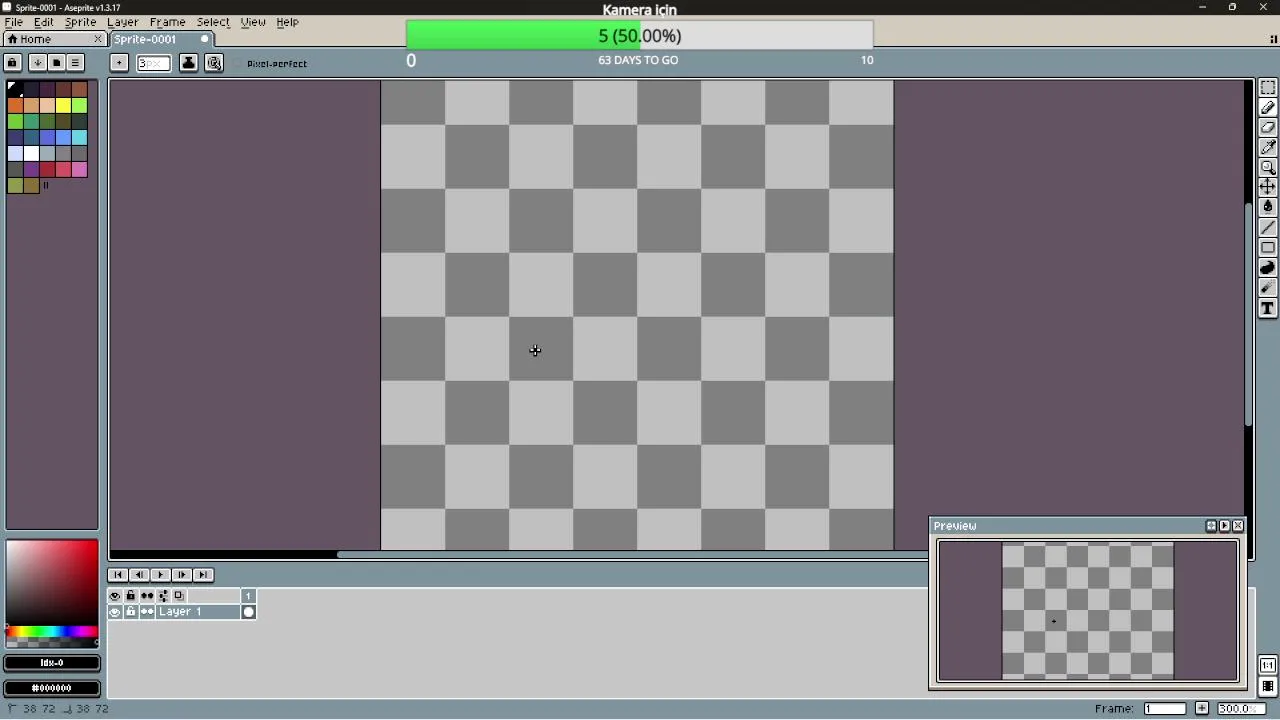Viewport: 1280px width, 720px height.
Task: Go to the last frame
Action: coord(204,575)
